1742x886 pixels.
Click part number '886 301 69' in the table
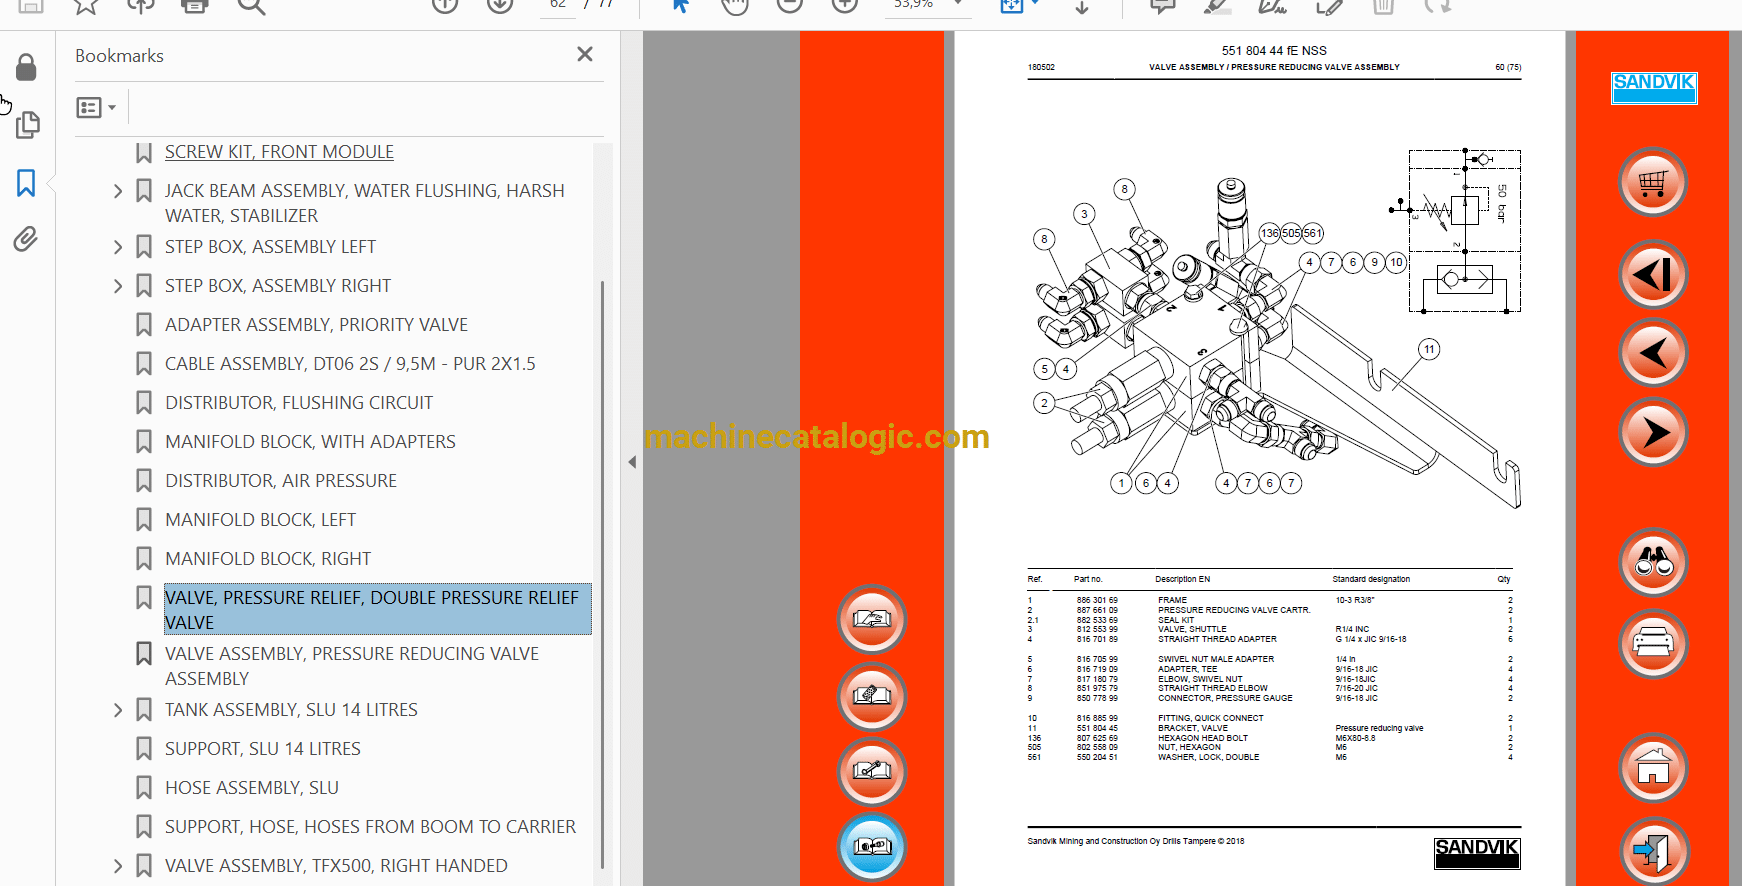click(1097, 600)
